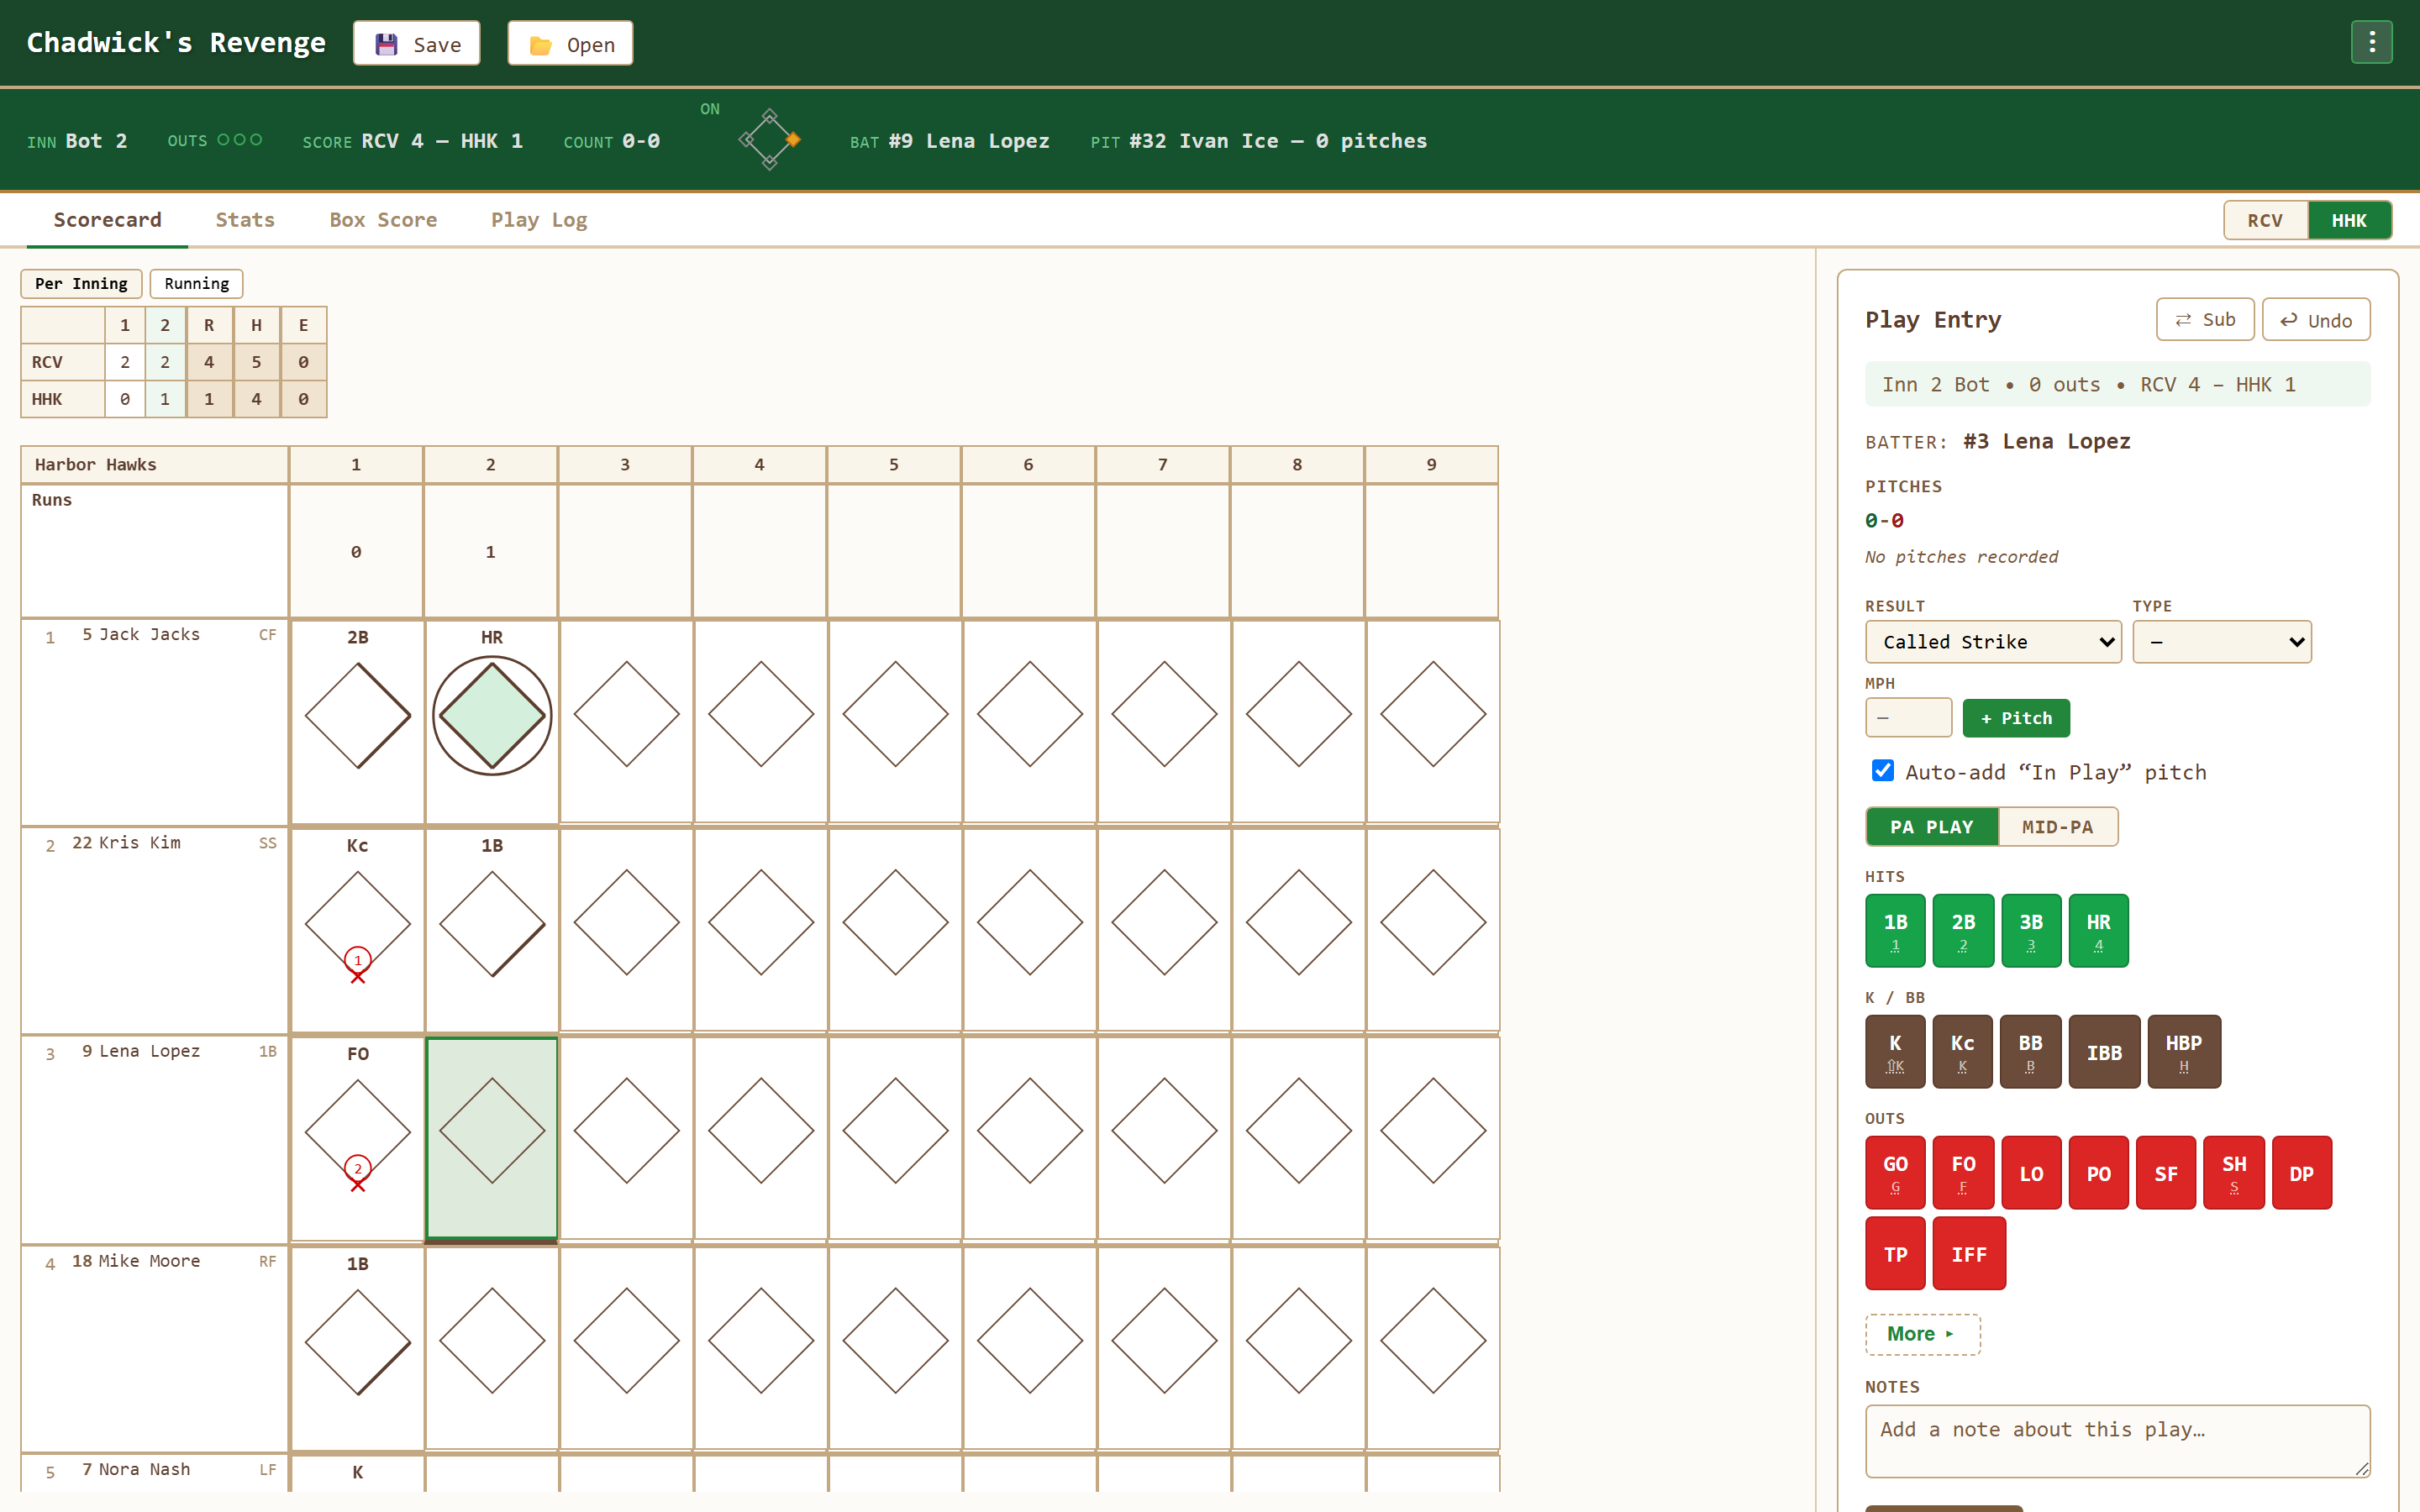Click the Save floppy disk button
This screenshot has width=2420, height=1512.
417,43
